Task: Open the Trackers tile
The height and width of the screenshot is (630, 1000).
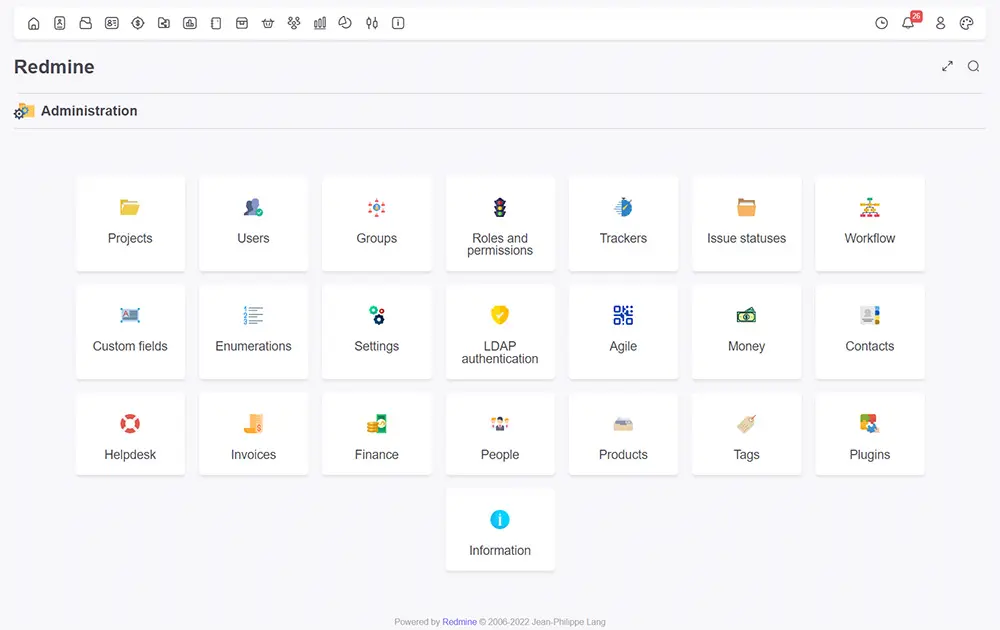Action: click(623, 224)
